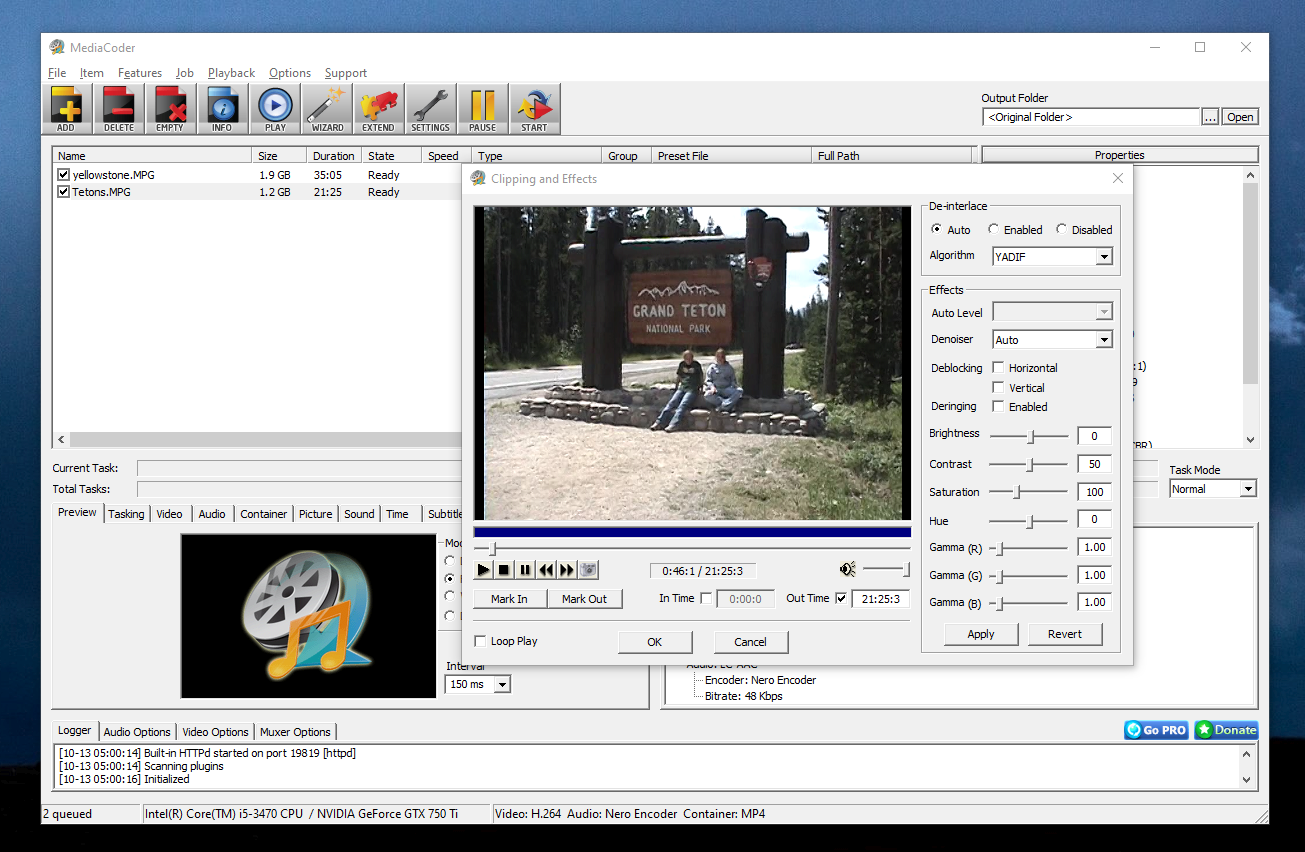Click the camera snapshot icon
This screenshot has height=852, width=1305.
[x=588, y=570]
